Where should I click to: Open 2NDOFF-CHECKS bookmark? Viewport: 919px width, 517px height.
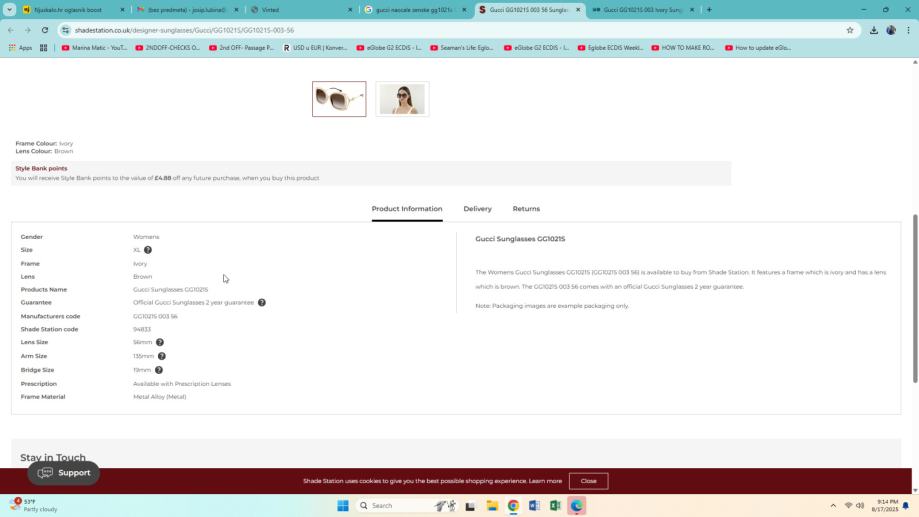pyautogui.click(x=167, y=47)
